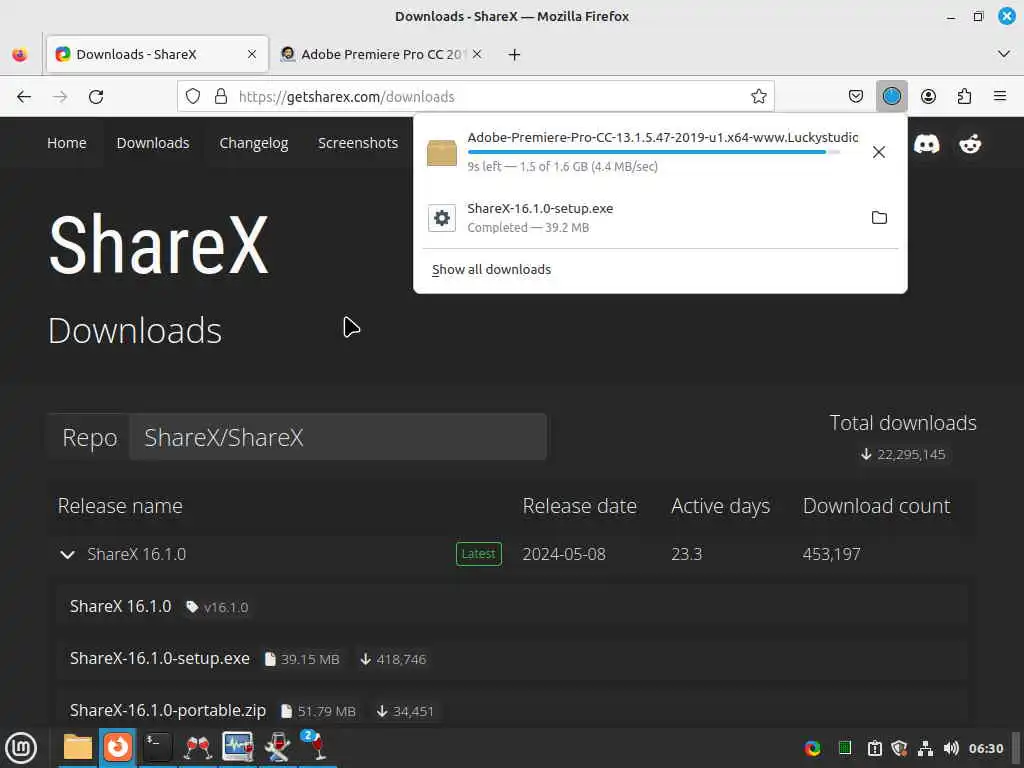This screenshot has height=768, width=1024.
Task: Go back to the previous page
Action: (24, 97)
